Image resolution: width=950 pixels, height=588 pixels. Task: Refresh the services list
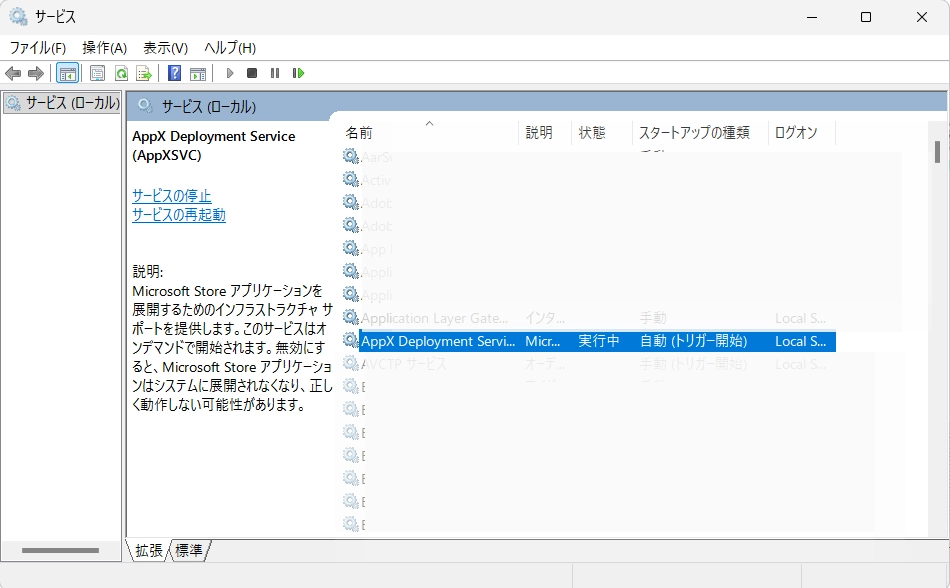click(x=121, y=72)
